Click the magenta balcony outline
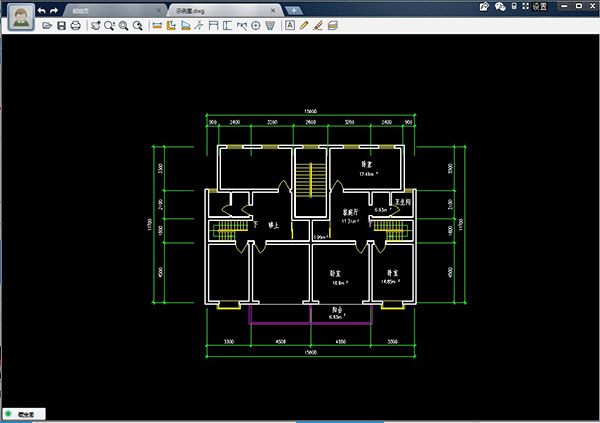The width and height of the screenshot is (600, 423). pyautogui.click(x=310, y=315)
